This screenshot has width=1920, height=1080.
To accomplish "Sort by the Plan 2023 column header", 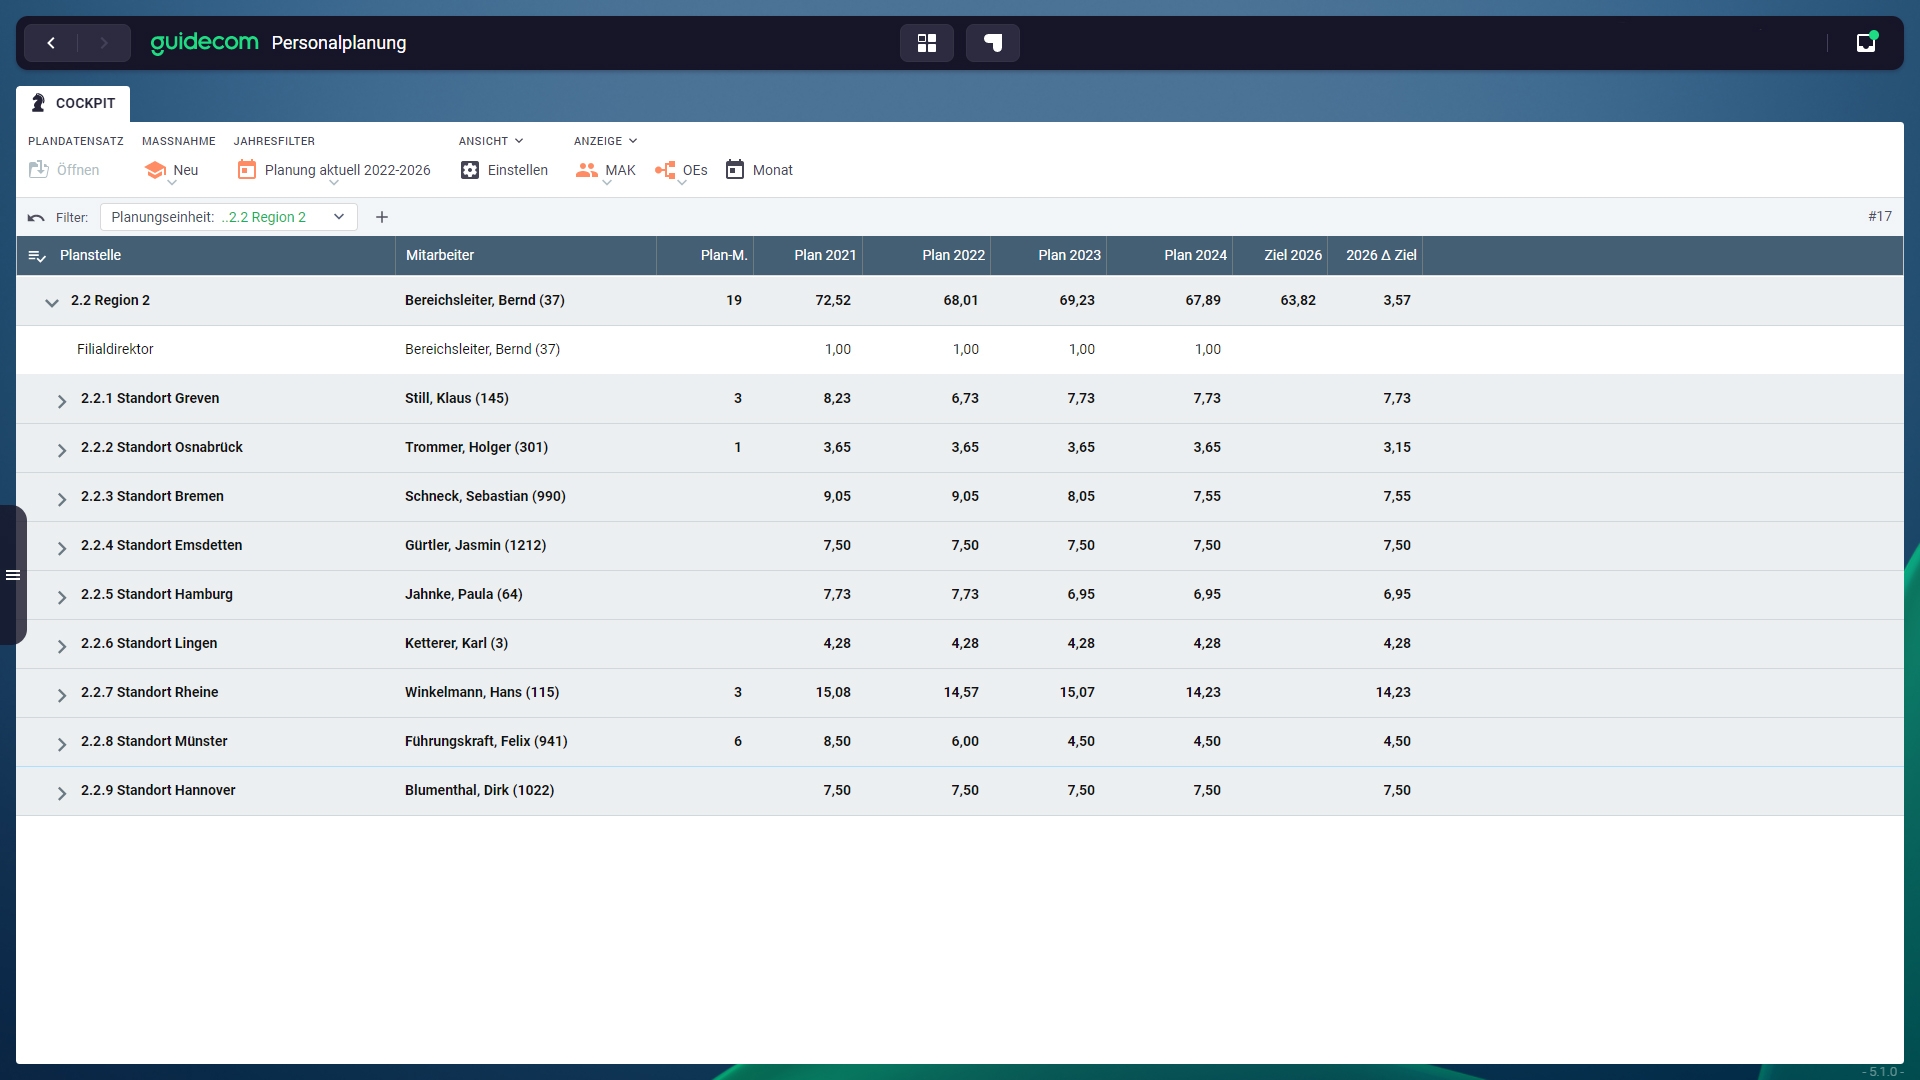I will tap(1068, 255).
